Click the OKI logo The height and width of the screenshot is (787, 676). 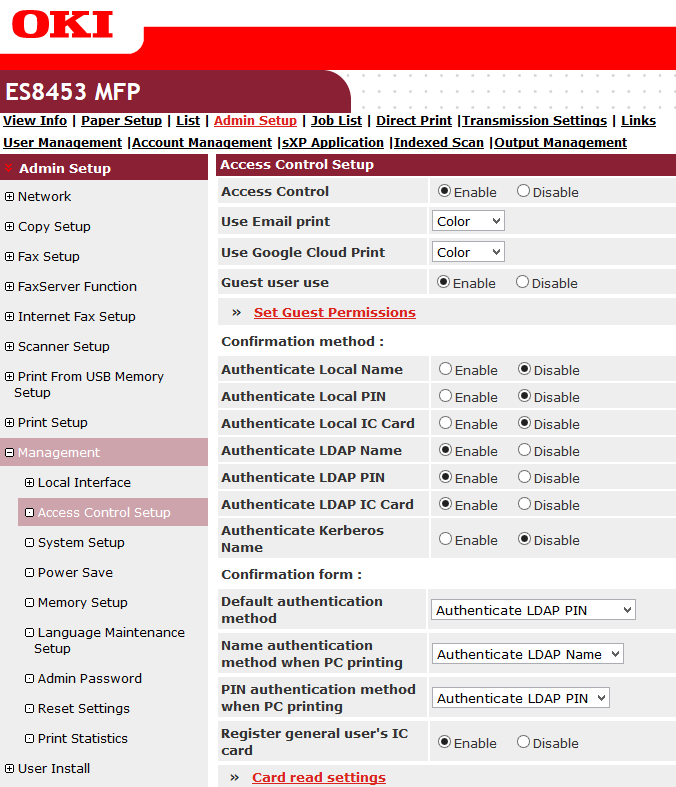pyautogui.click(x=62, y=25)
